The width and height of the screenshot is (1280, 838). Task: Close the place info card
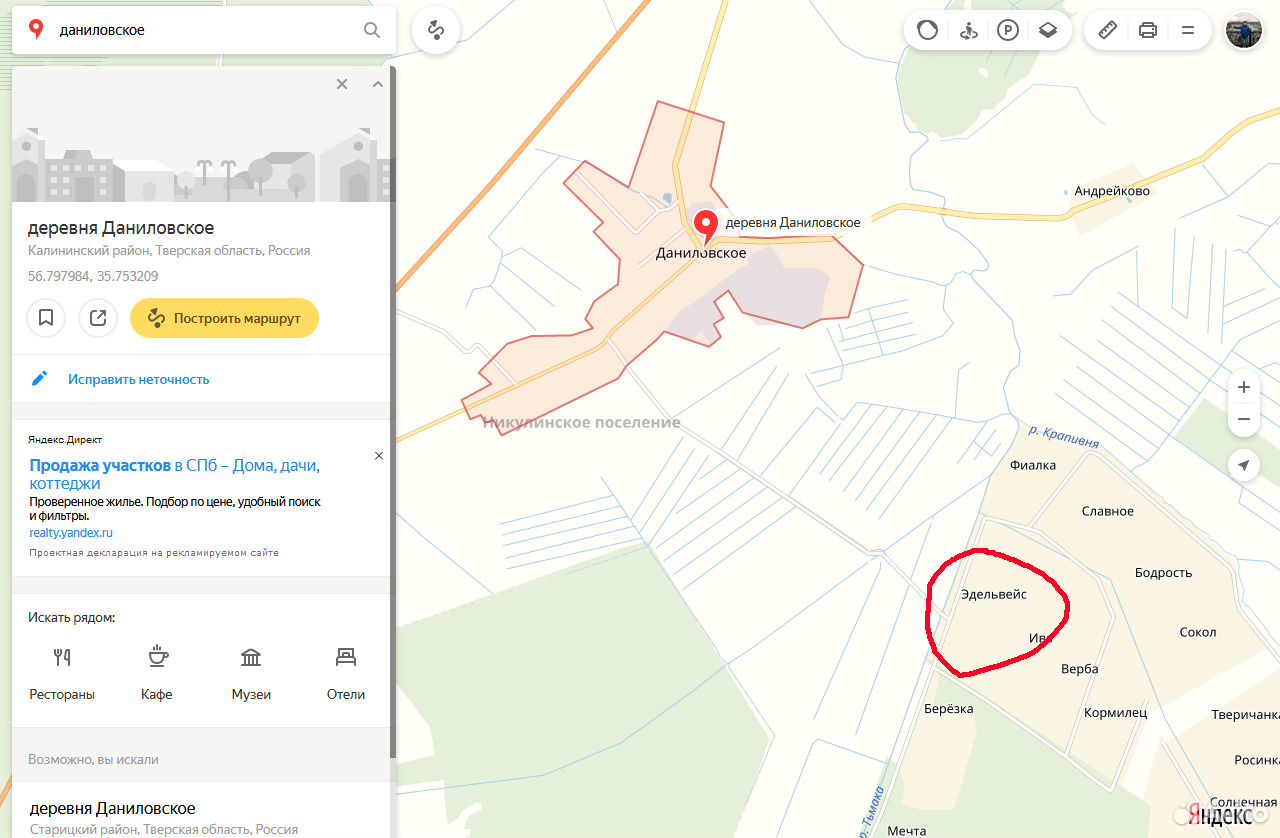pos(342,84)
